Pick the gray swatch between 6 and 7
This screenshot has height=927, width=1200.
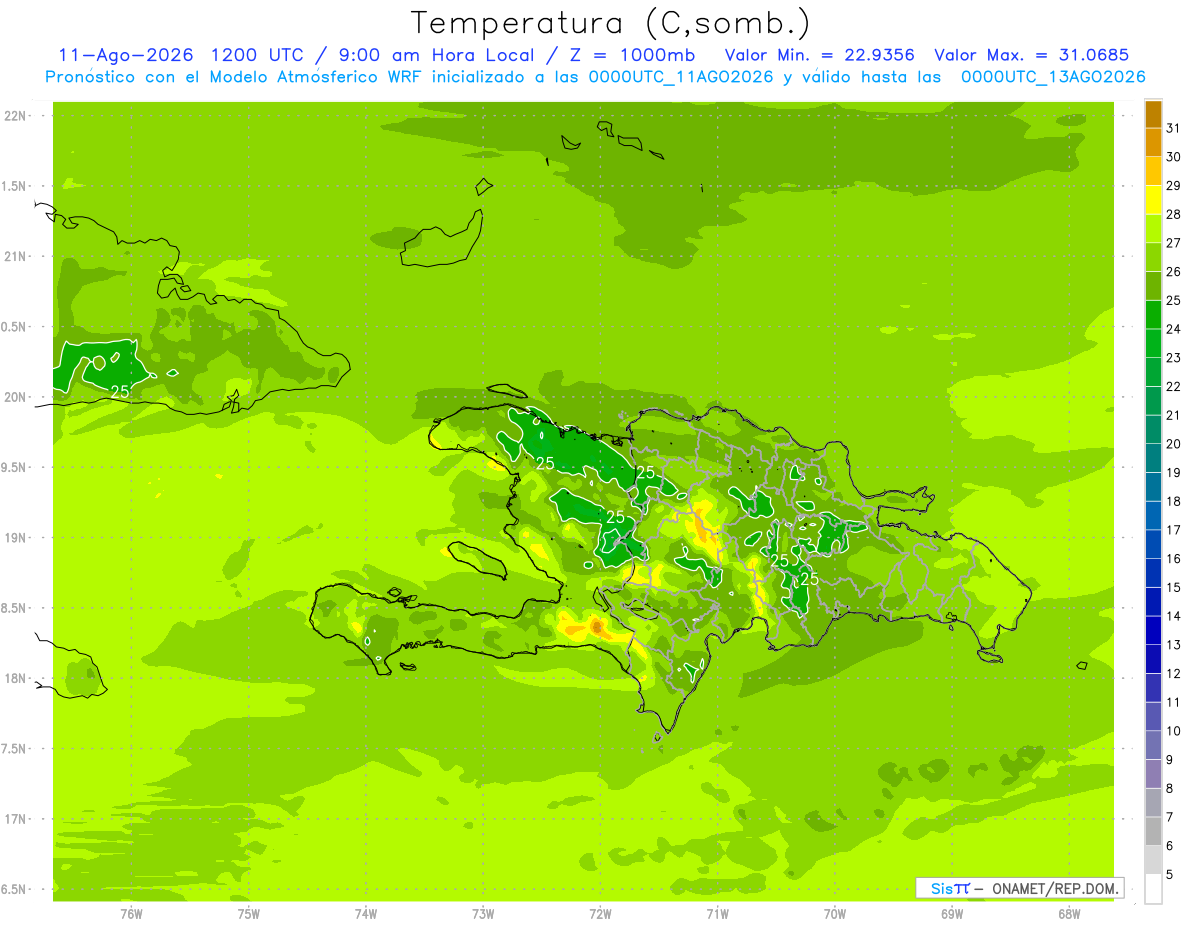[x=1153, y=832]
